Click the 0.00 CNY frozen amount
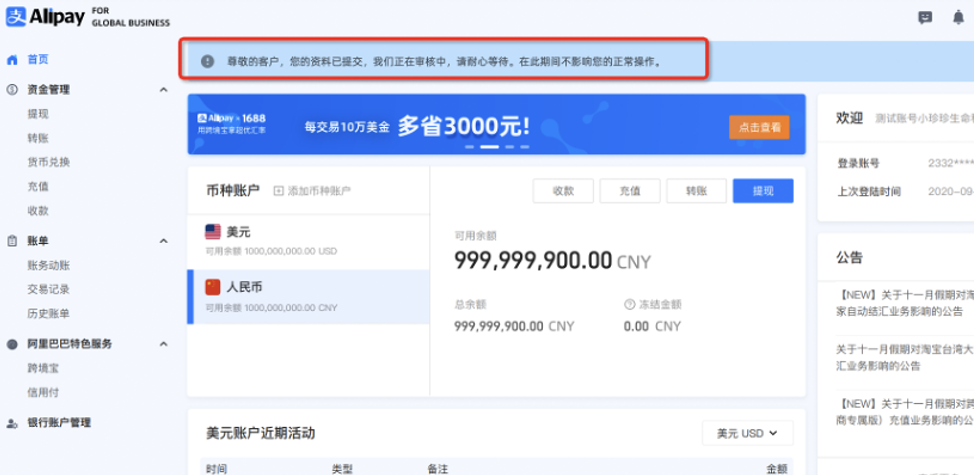 pyautogui.click(x=652, y=327)
